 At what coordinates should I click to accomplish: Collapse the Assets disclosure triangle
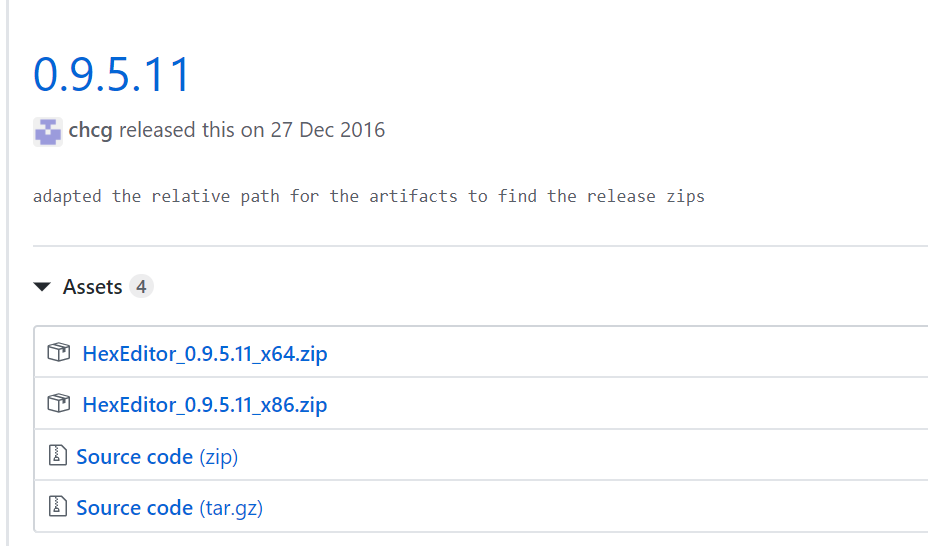[x=42, y=287]
